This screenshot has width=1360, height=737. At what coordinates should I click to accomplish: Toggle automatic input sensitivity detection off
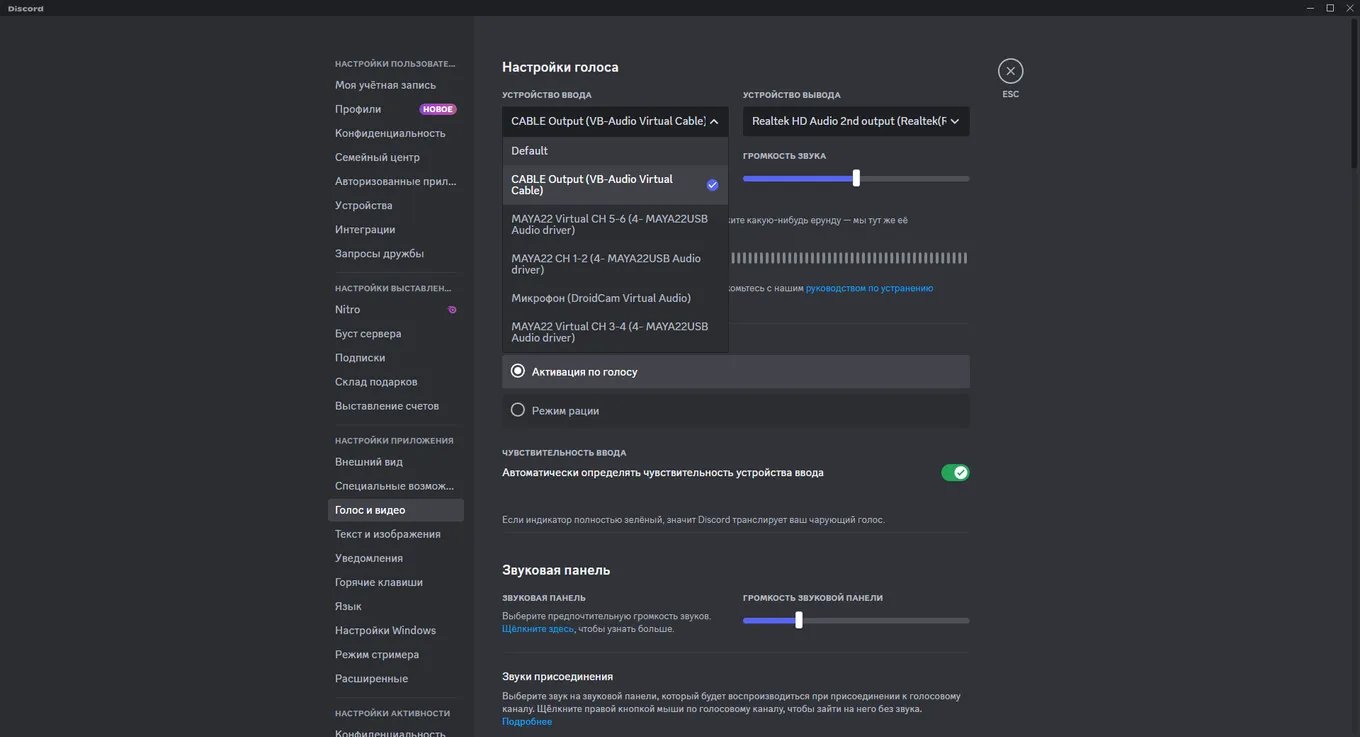click(x=955, y=473)
